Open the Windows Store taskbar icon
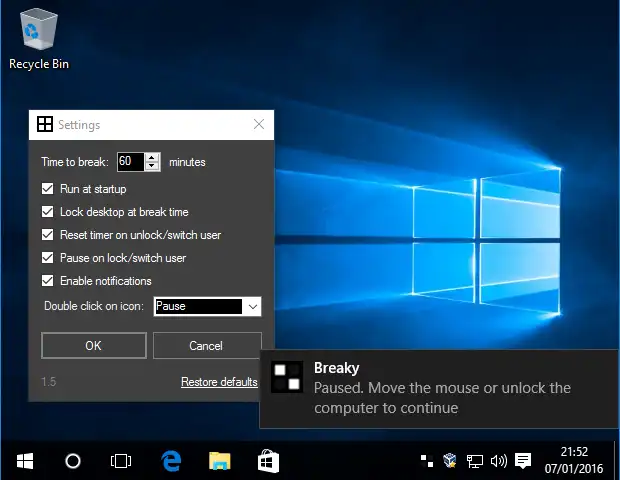The image size is (620, 480). point(268,461)
